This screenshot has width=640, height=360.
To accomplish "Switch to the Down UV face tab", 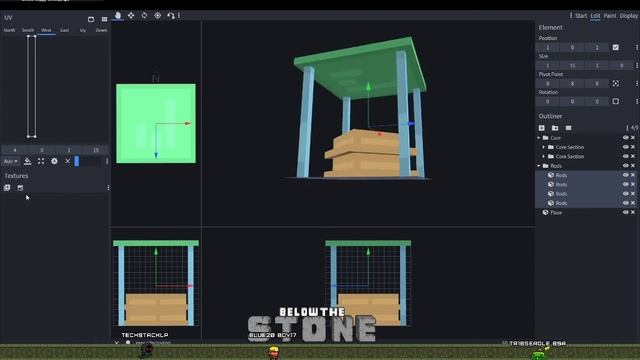I will [x=101, y=30].
